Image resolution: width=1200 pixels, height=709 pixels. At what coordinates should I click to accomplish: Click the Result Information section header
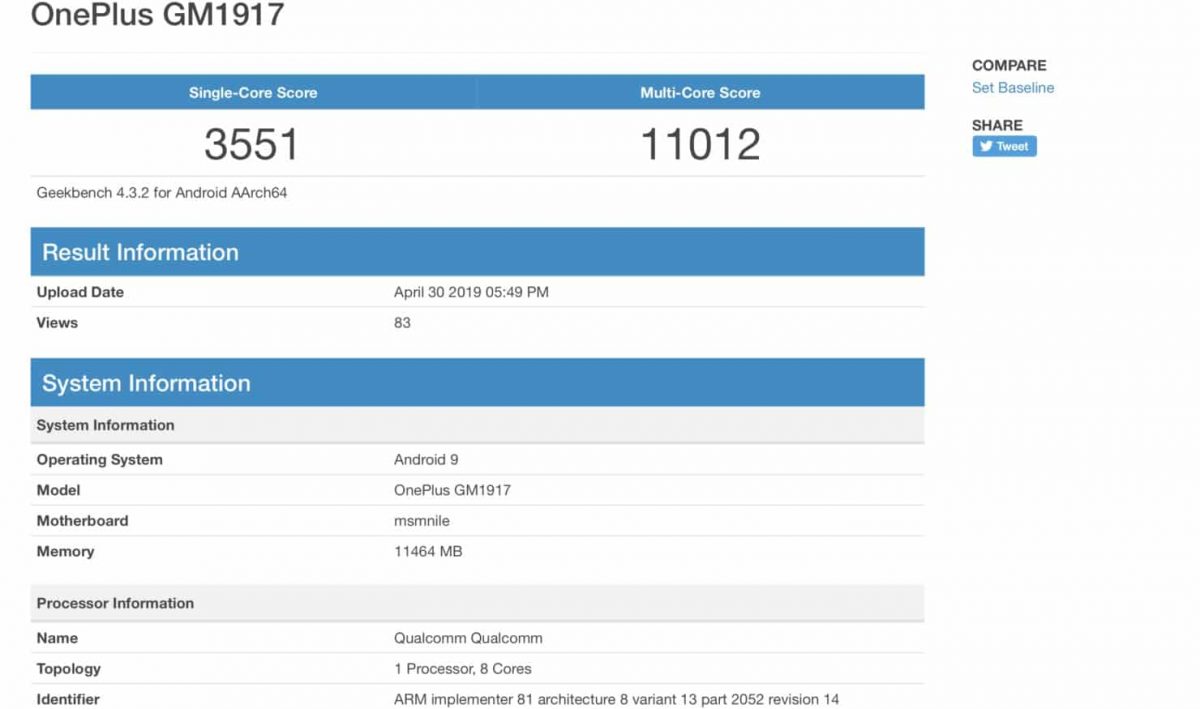coord(140,252)
